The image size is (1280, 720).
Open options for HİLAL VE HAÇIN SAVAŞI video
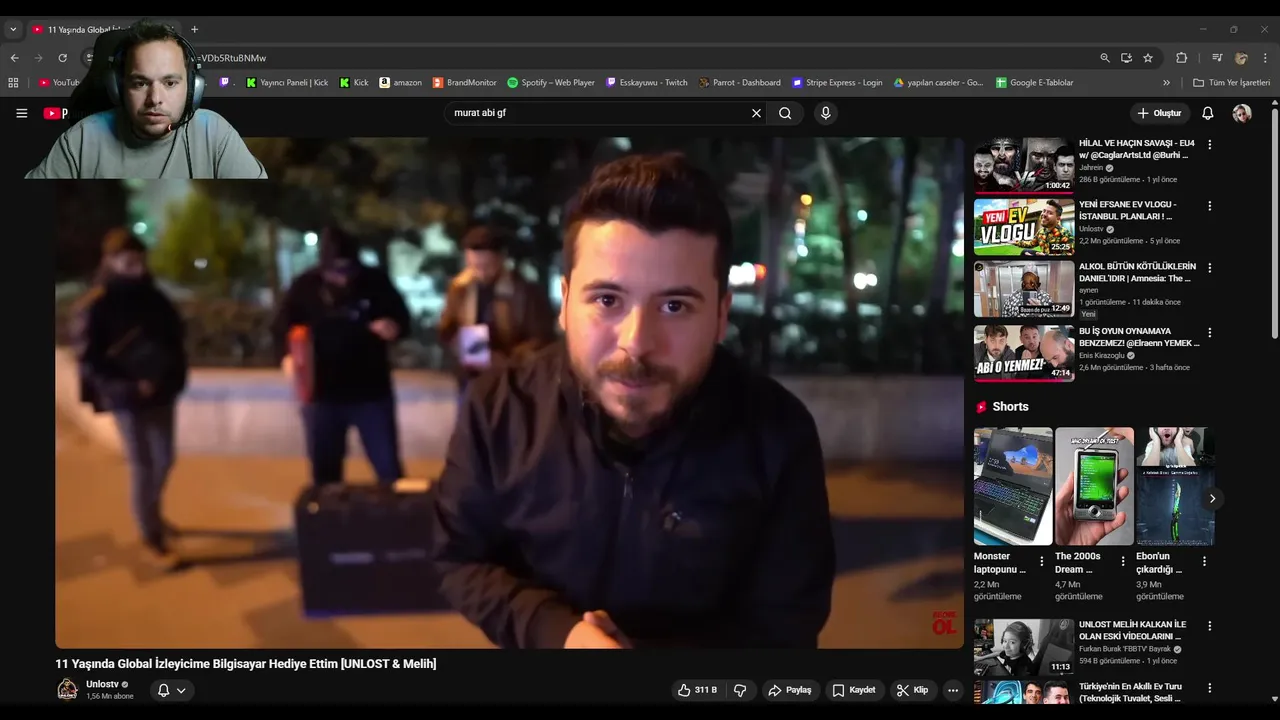1209,145
